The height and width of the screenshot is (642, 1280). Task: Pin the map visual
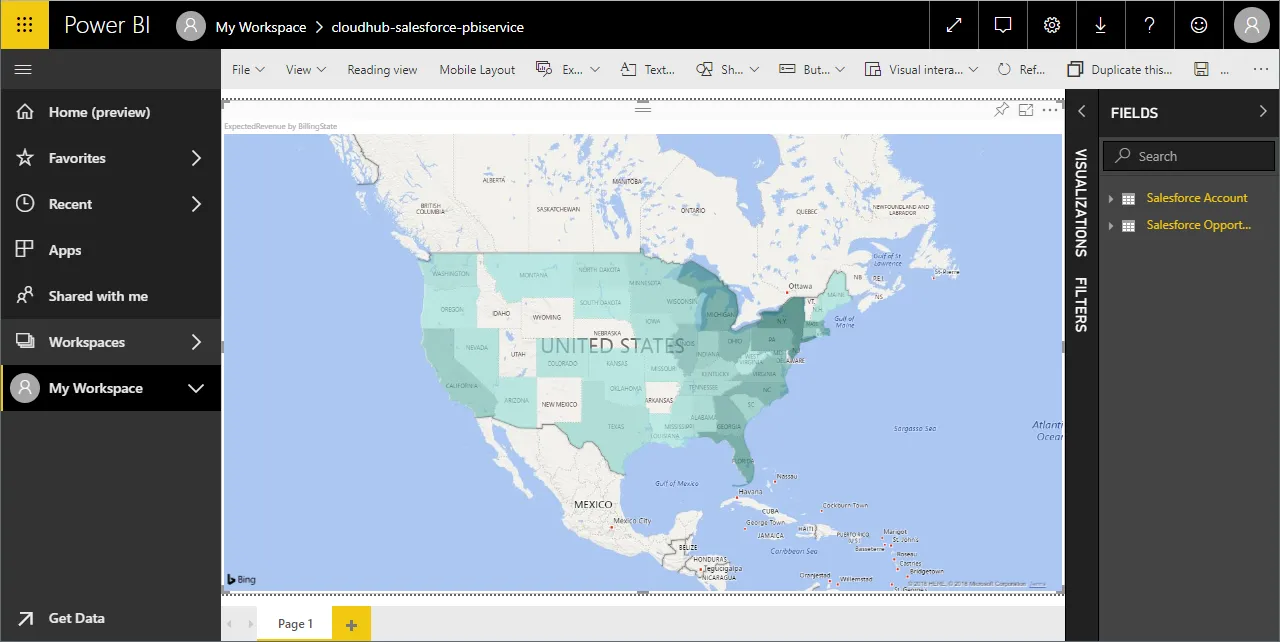[1001, 110]
